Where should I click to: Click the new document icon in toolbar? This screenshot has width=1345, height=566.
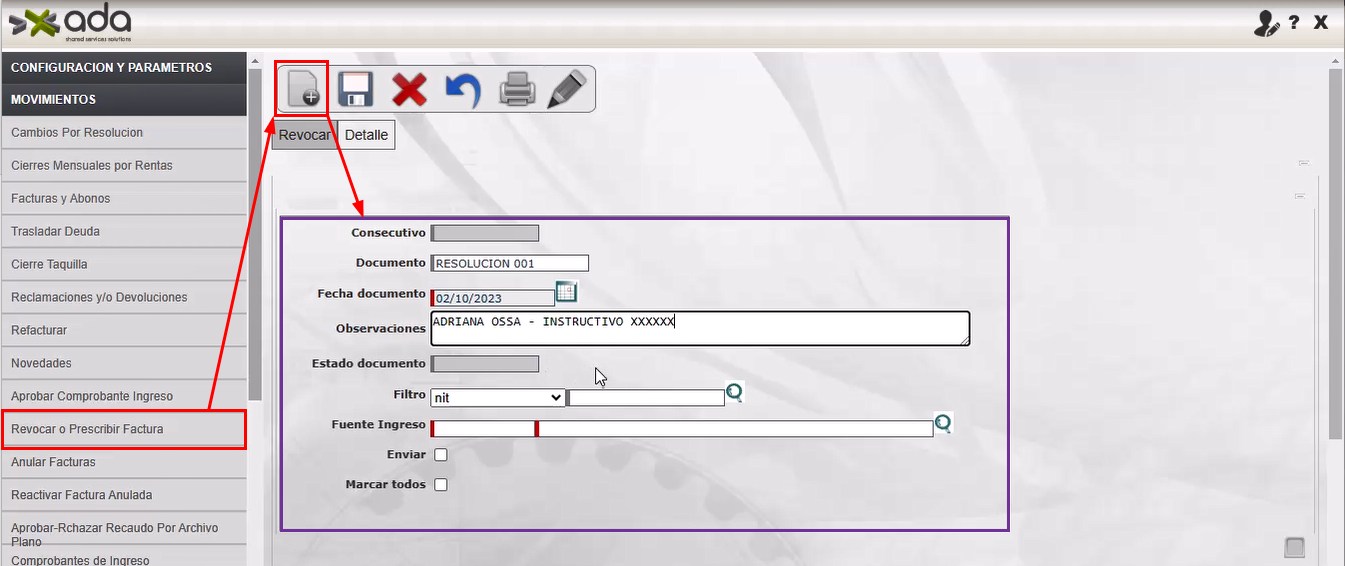pyautogui.click(x=302, y=89)
